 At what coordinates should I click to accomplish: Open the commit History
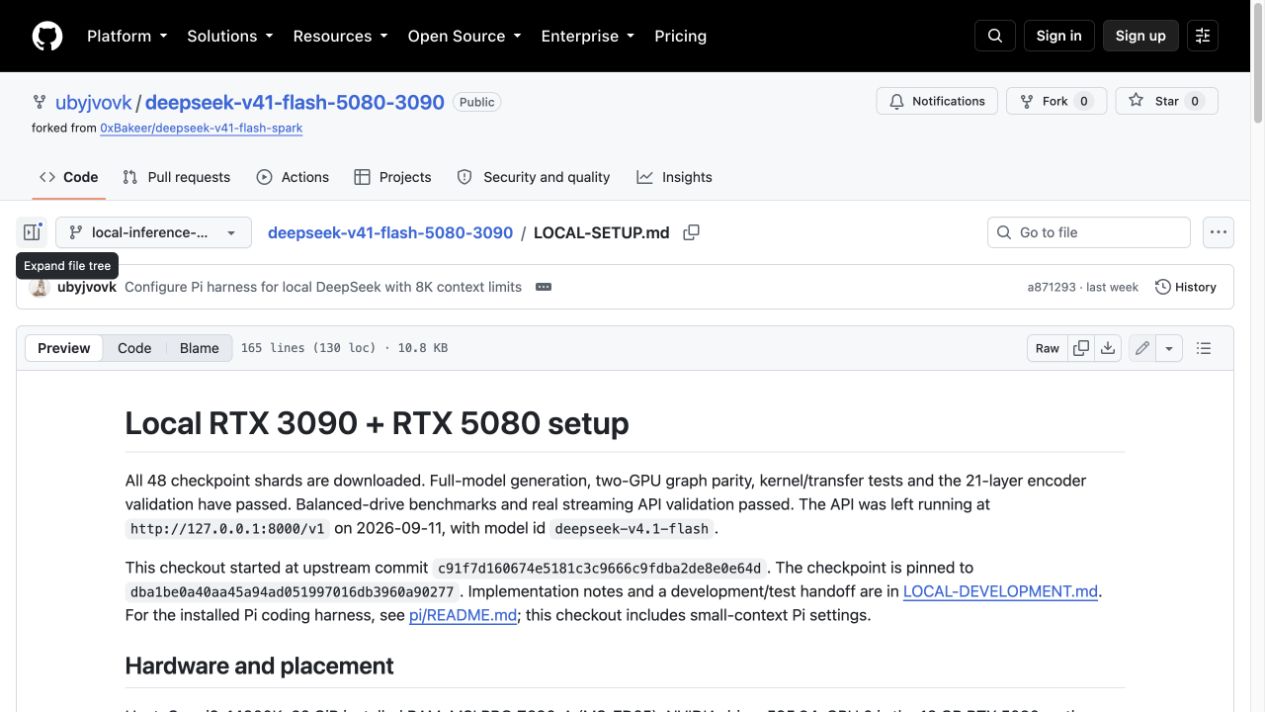(x=1186, y=287)
